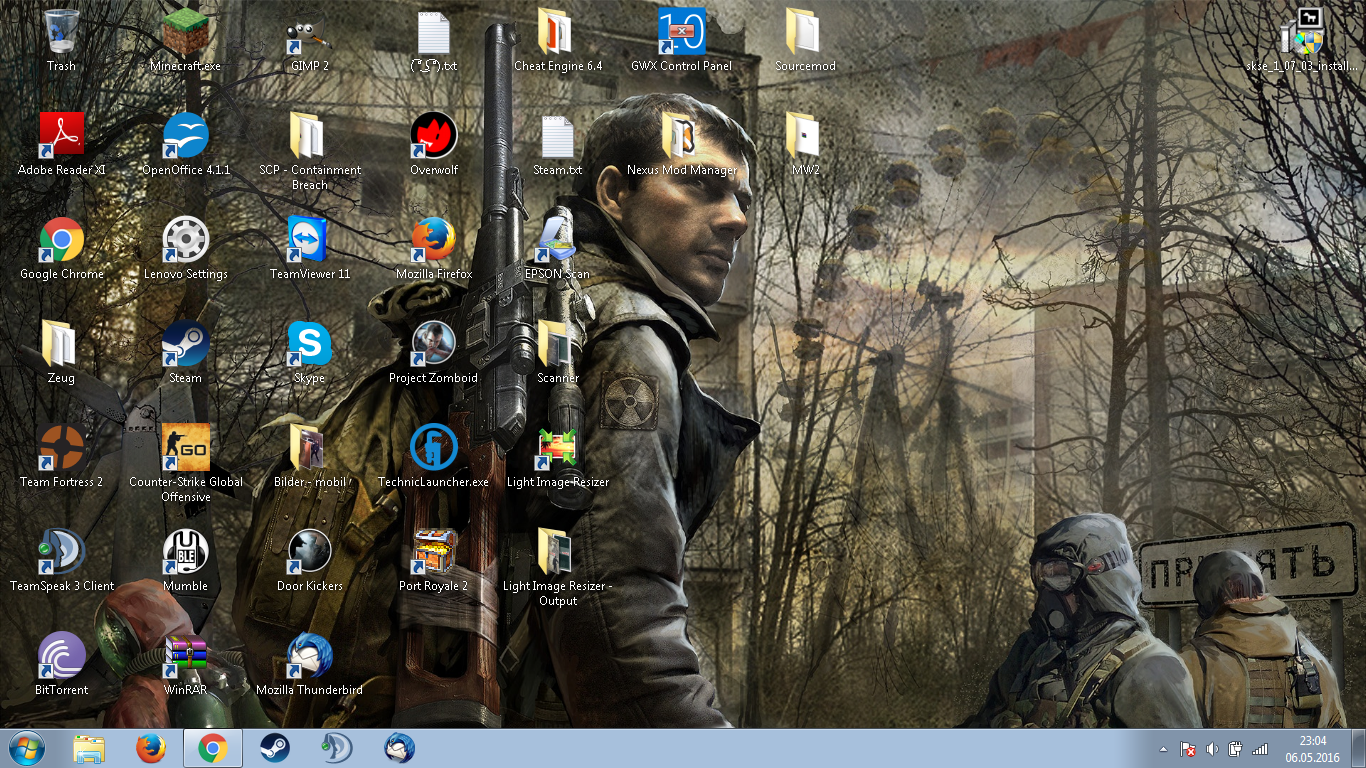
Task: Click the Overwolf desktop icon
Action: pyautogui.click(x=434, y=138)
